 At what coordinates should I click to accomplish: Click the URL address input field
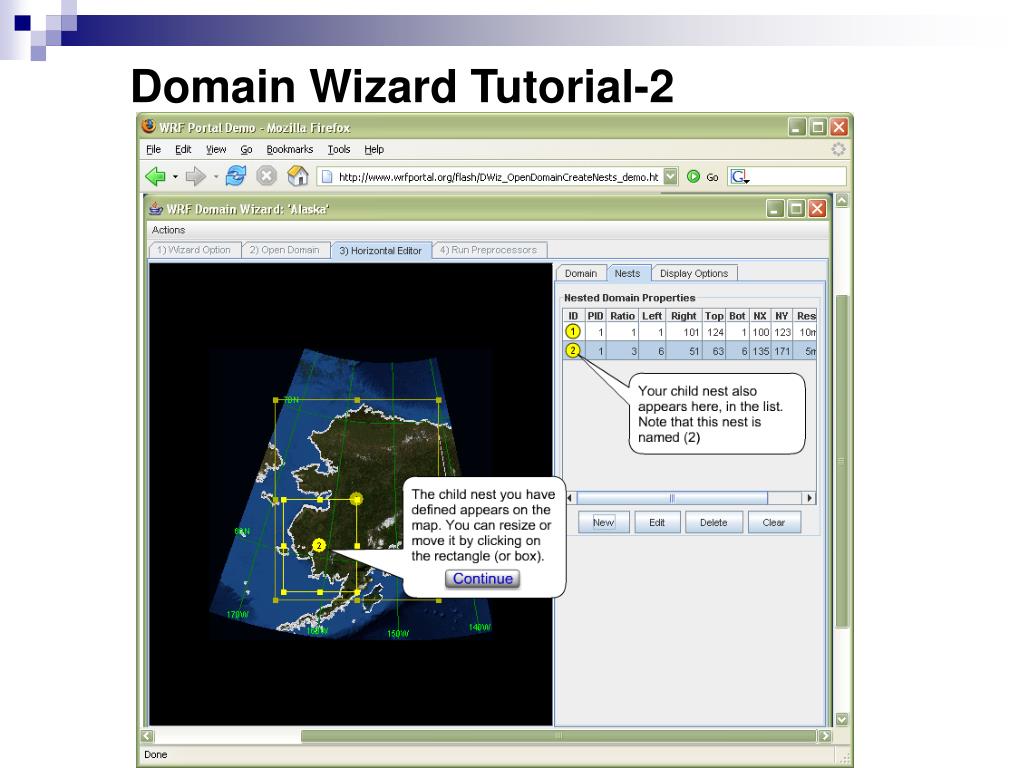click(498, 177)
